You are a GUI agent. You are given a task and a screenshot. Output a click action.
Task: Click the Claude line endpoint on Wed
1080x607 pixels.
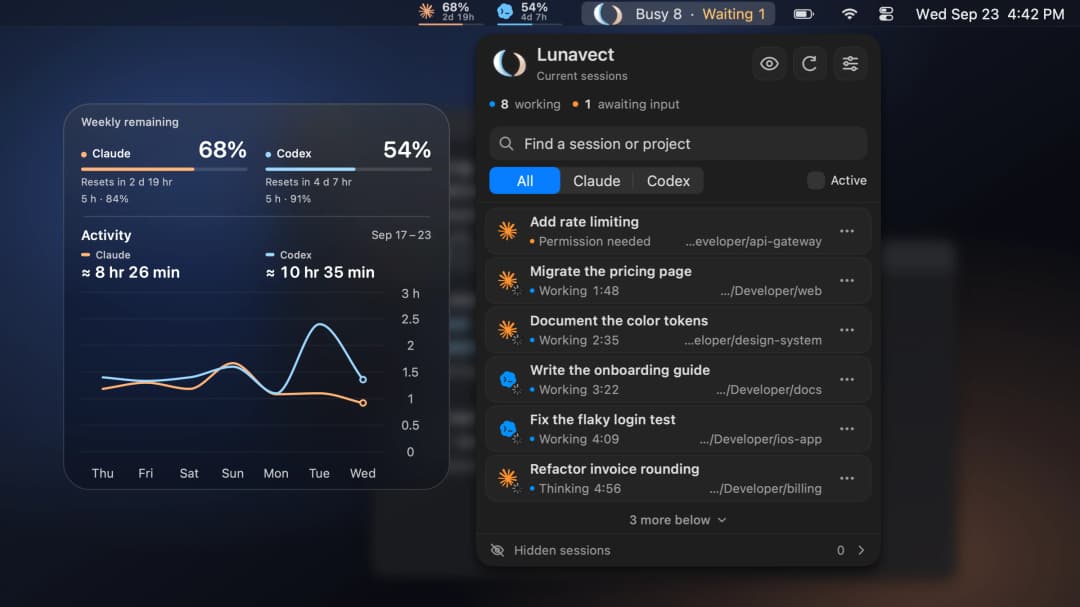pyautogui.click(x=363, y=403)
